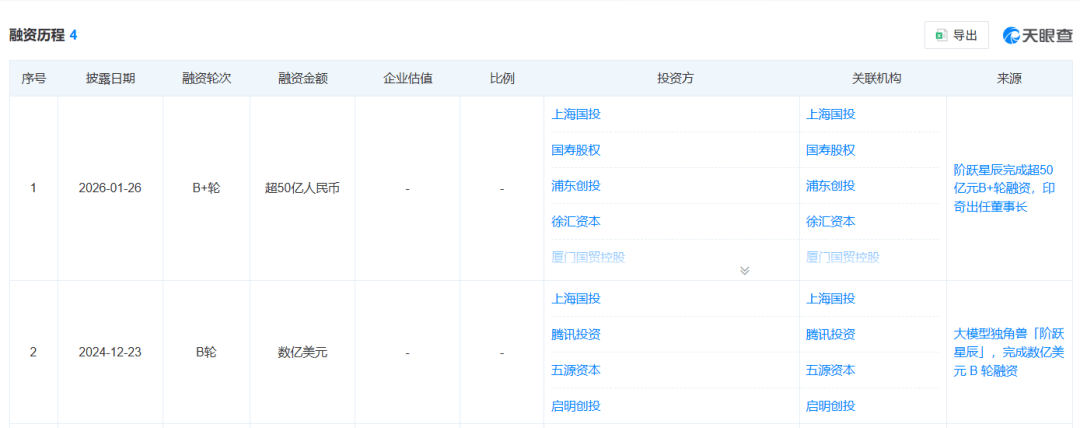Open the B轮 financing news source link
Image resolution: width=1080 pixels, height=428 pixels.
(1009, 352)
